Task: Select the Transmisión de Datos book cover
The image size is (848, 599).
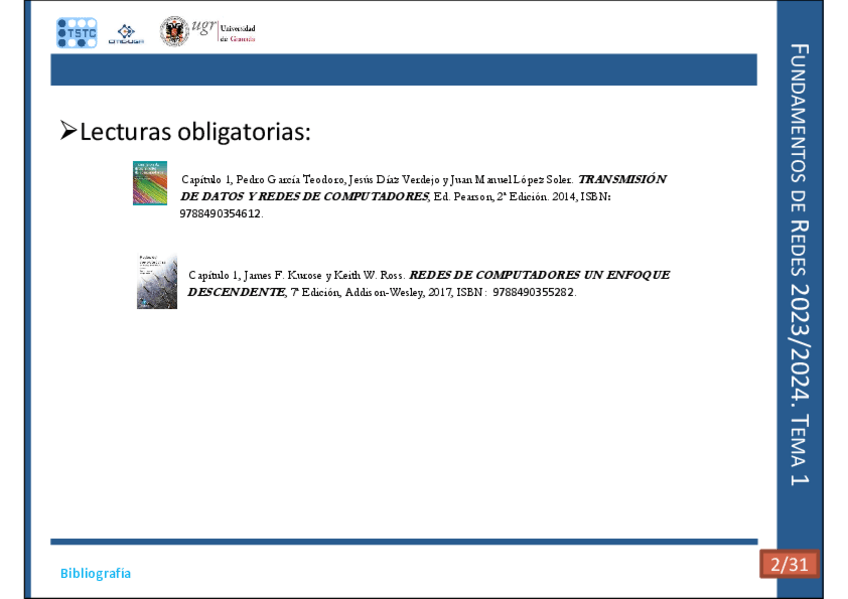Action: (x=150, y=183)
